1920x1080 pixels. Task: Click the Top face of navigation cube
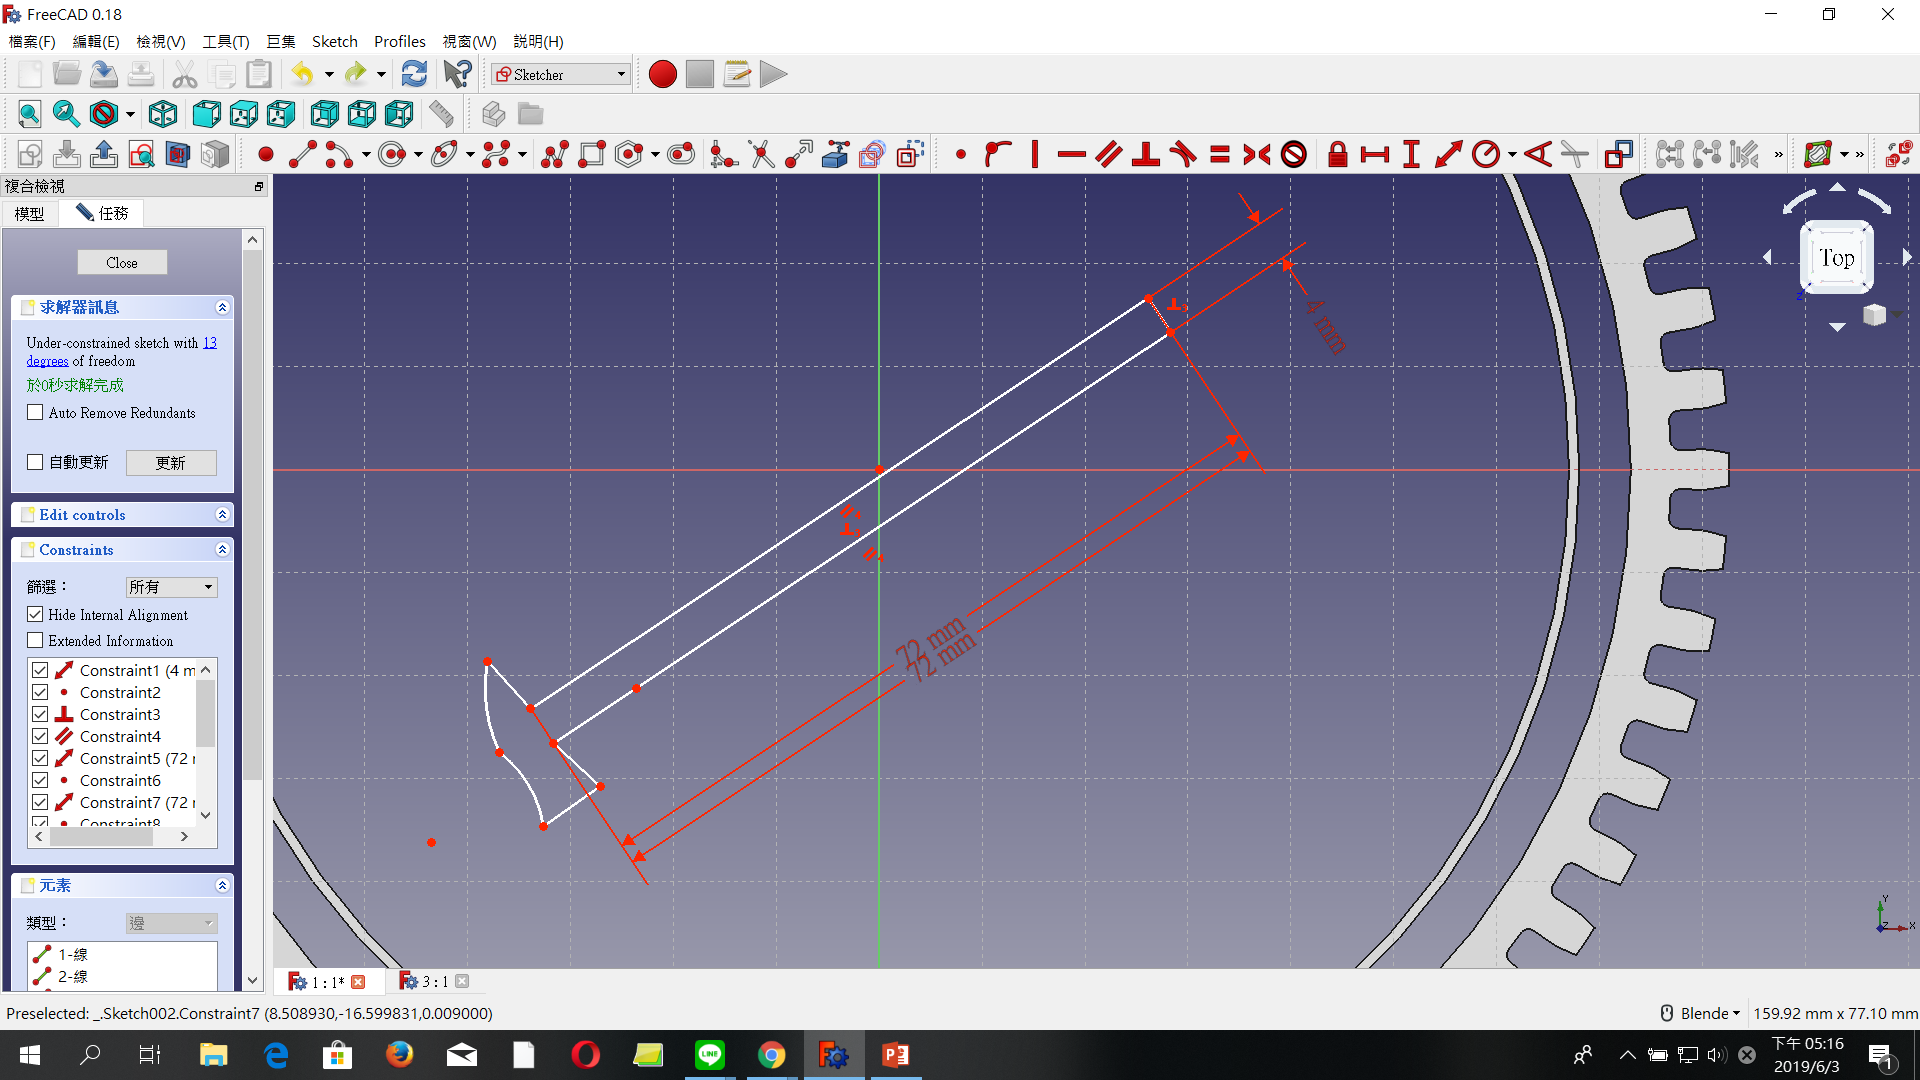[1836, 258]
